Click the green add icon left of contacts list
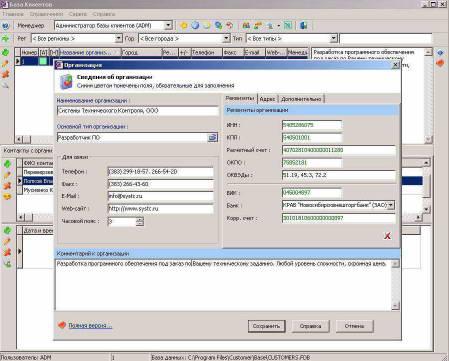This screenshot has width=449, height=361. click(7, 164)
